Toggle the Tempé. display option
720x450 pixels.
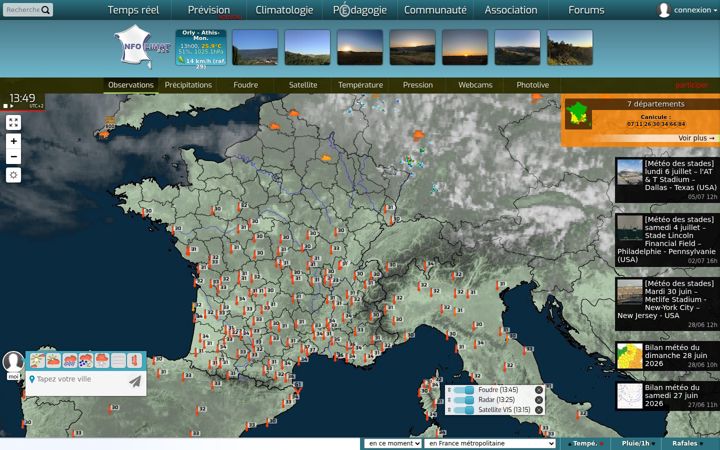[585, 444]
